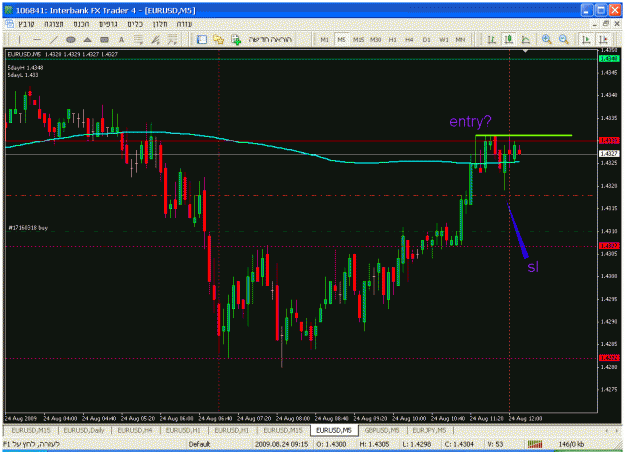
Task: Click the left tab-scroll arrow
Action: pos(607,431)
